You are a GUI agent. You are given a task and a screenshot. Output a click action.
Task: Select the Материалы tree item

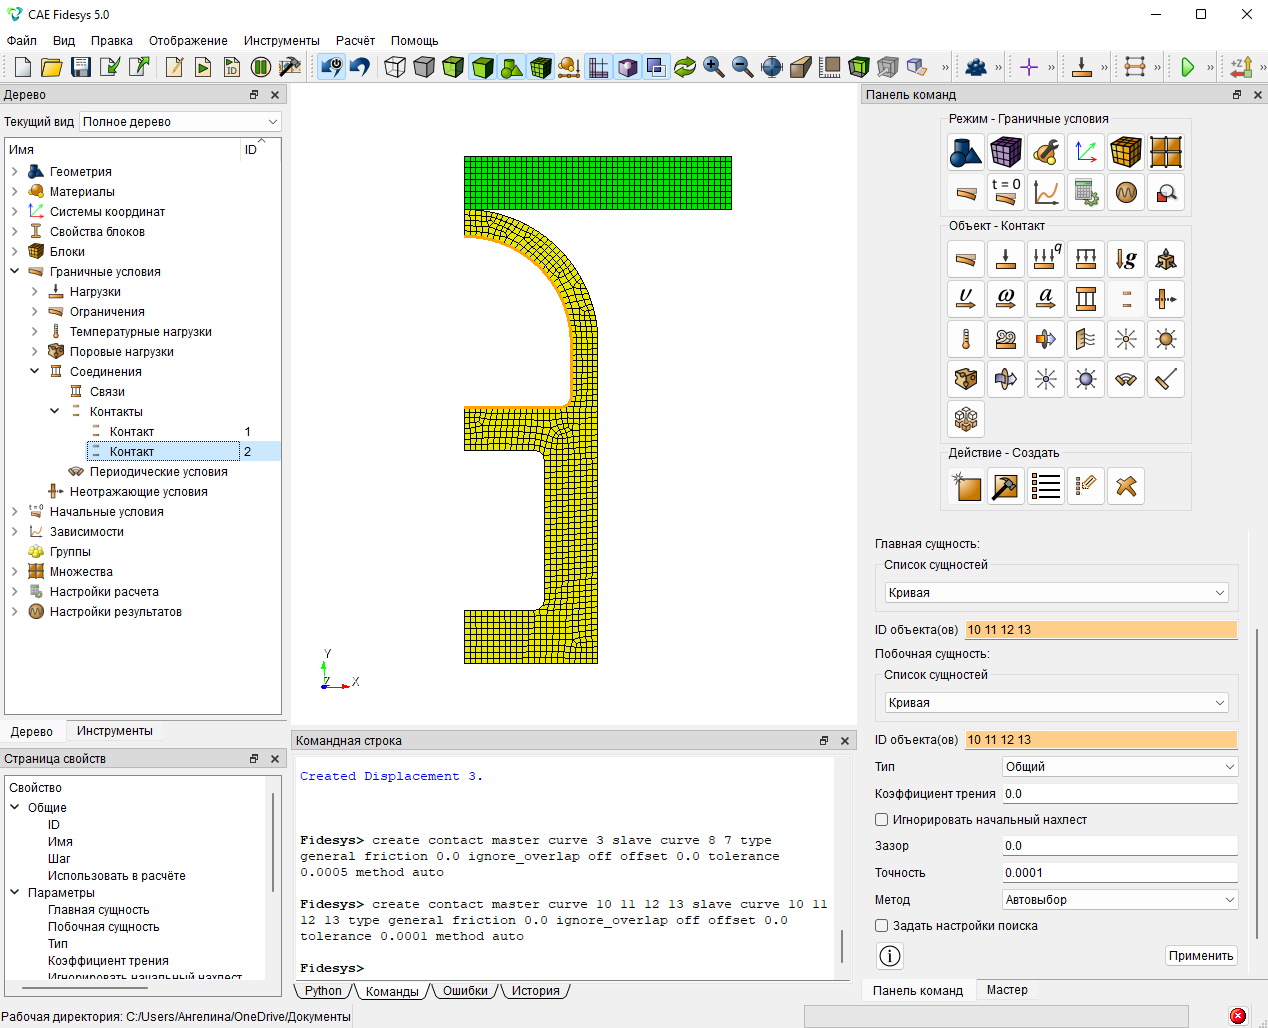point(82,192)
